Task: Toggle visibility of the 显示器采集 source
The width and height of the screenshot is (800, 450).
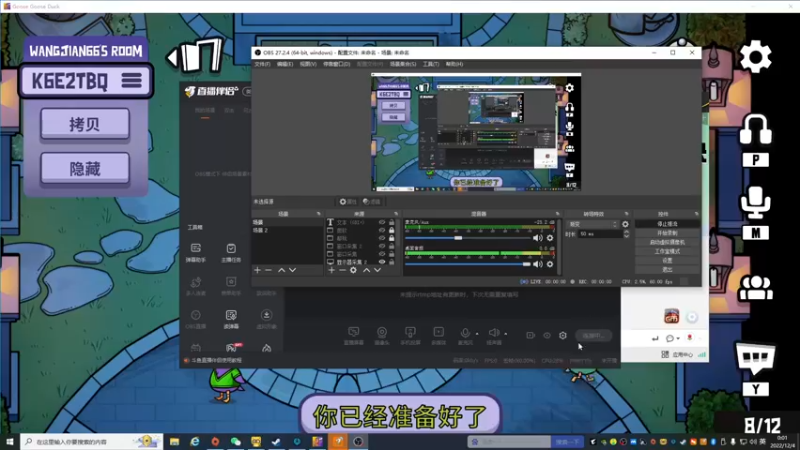Action: [382, 262]
